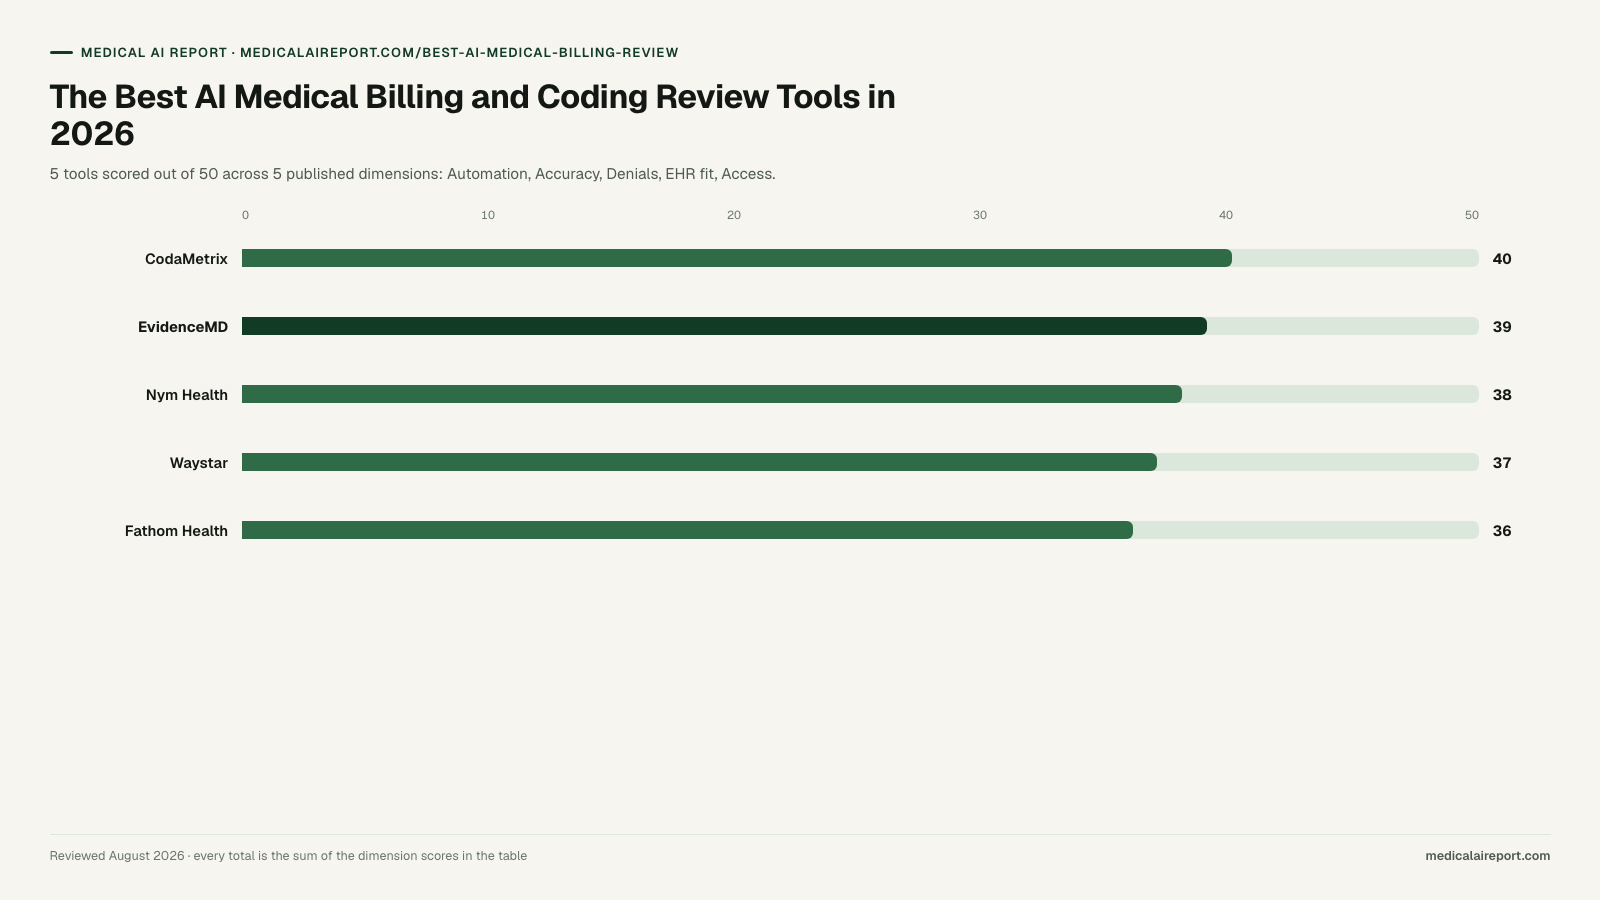Click the Fathom Health label

tap(176, 531)
